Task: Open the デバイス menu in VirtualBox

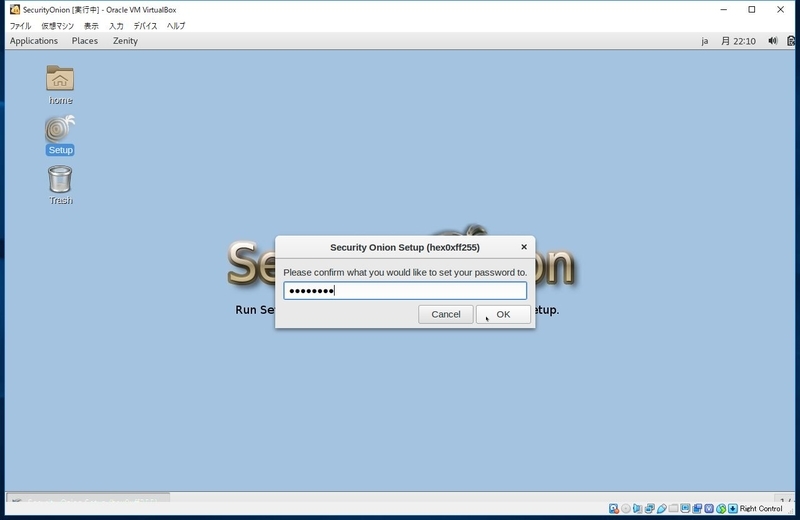Action: coord(145,26)
